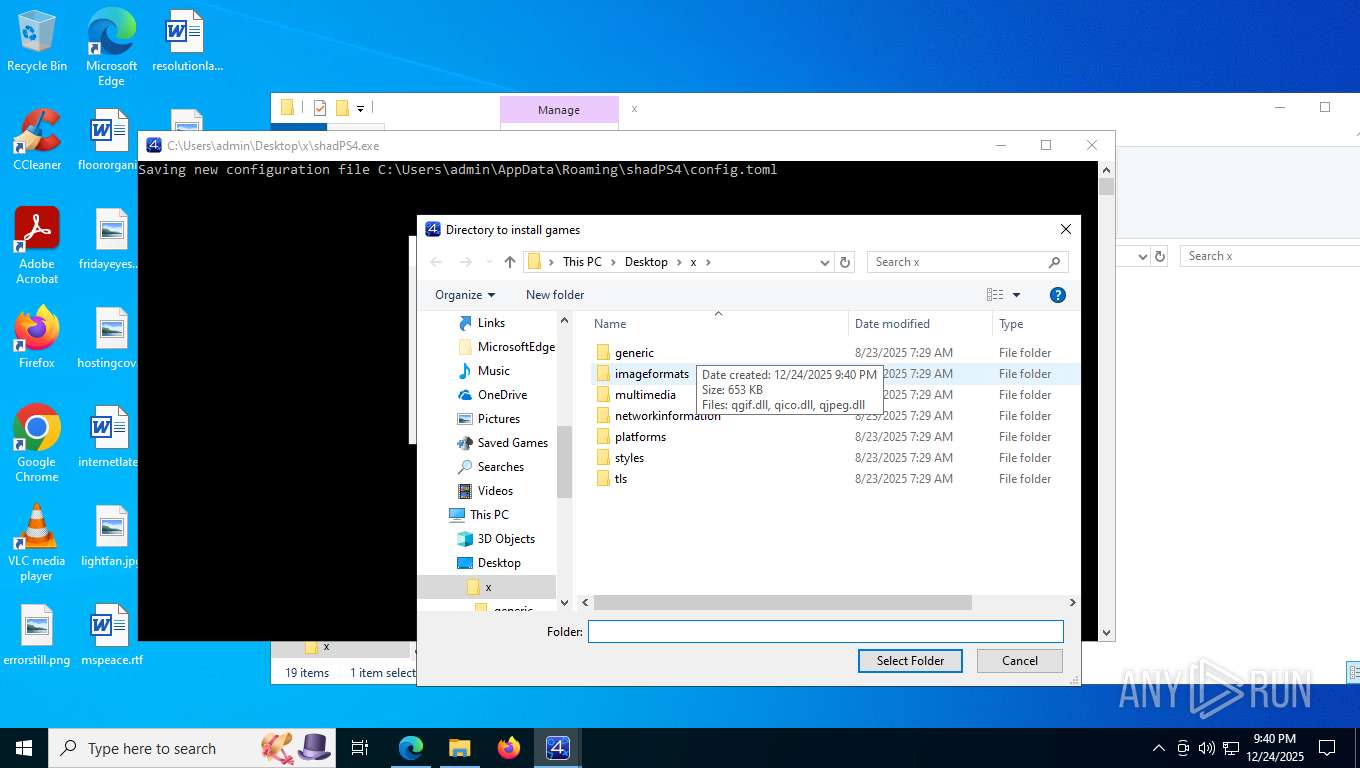1360x768 pixels.
Task: Refresh the folder view in dialog
Action: coord(845,262)
